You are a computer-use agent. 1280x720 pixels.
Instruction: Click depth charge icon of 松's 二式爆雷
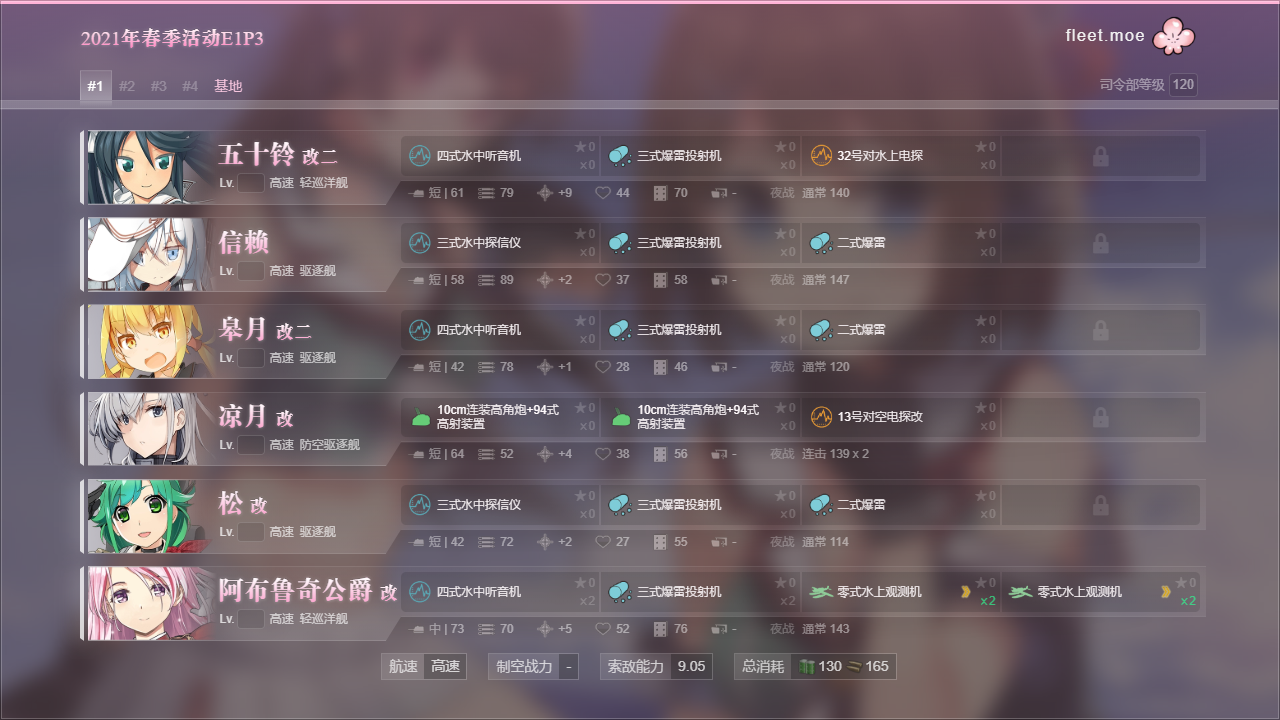(x=821, y=504)
